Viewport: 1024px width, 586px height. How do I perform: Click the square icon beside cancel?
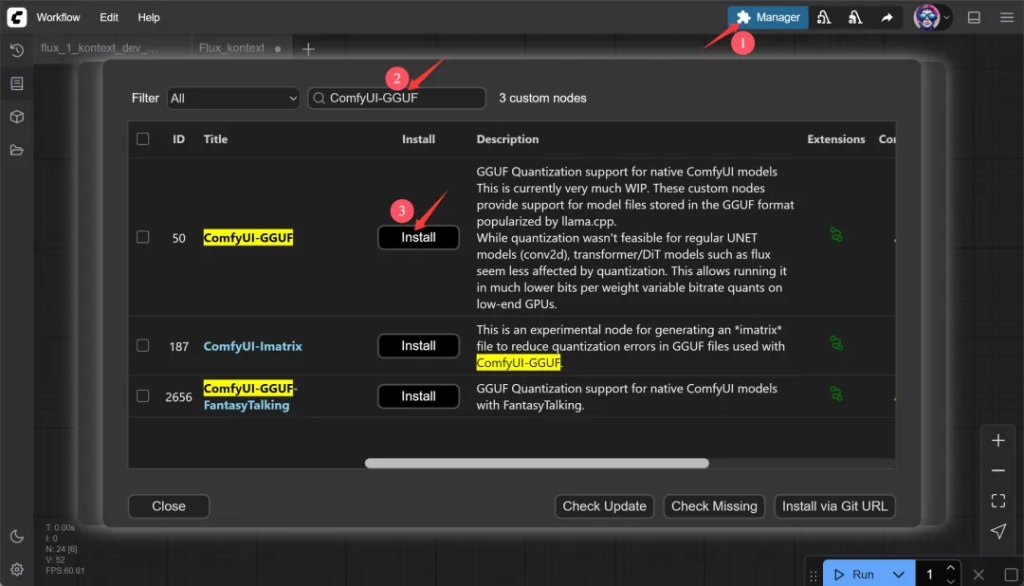pyautogui.click(x=1010, y=575)
